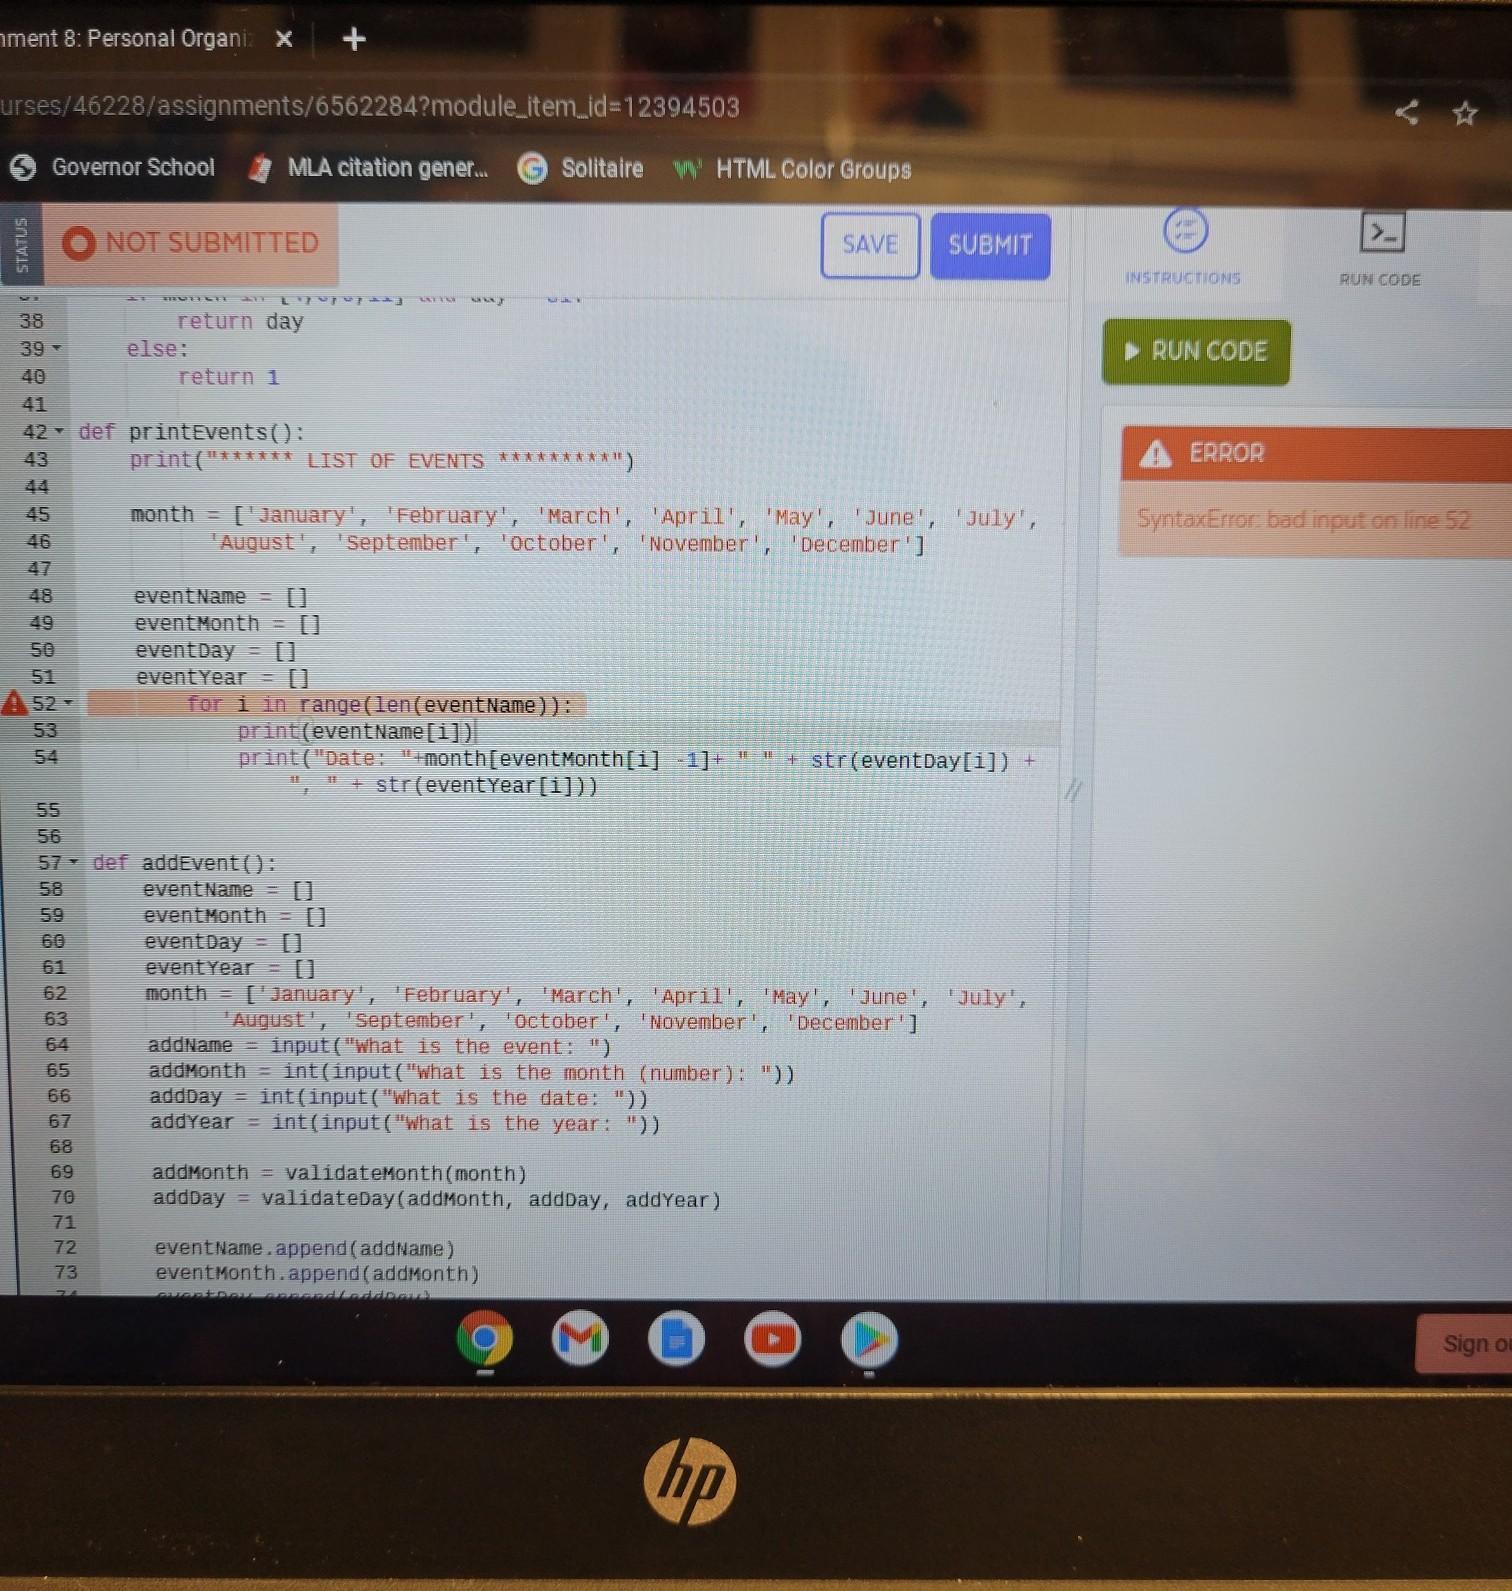Click the Not Submitted status circle icon
This screenshot has height=1591, width=1512.
click(78, 243)
